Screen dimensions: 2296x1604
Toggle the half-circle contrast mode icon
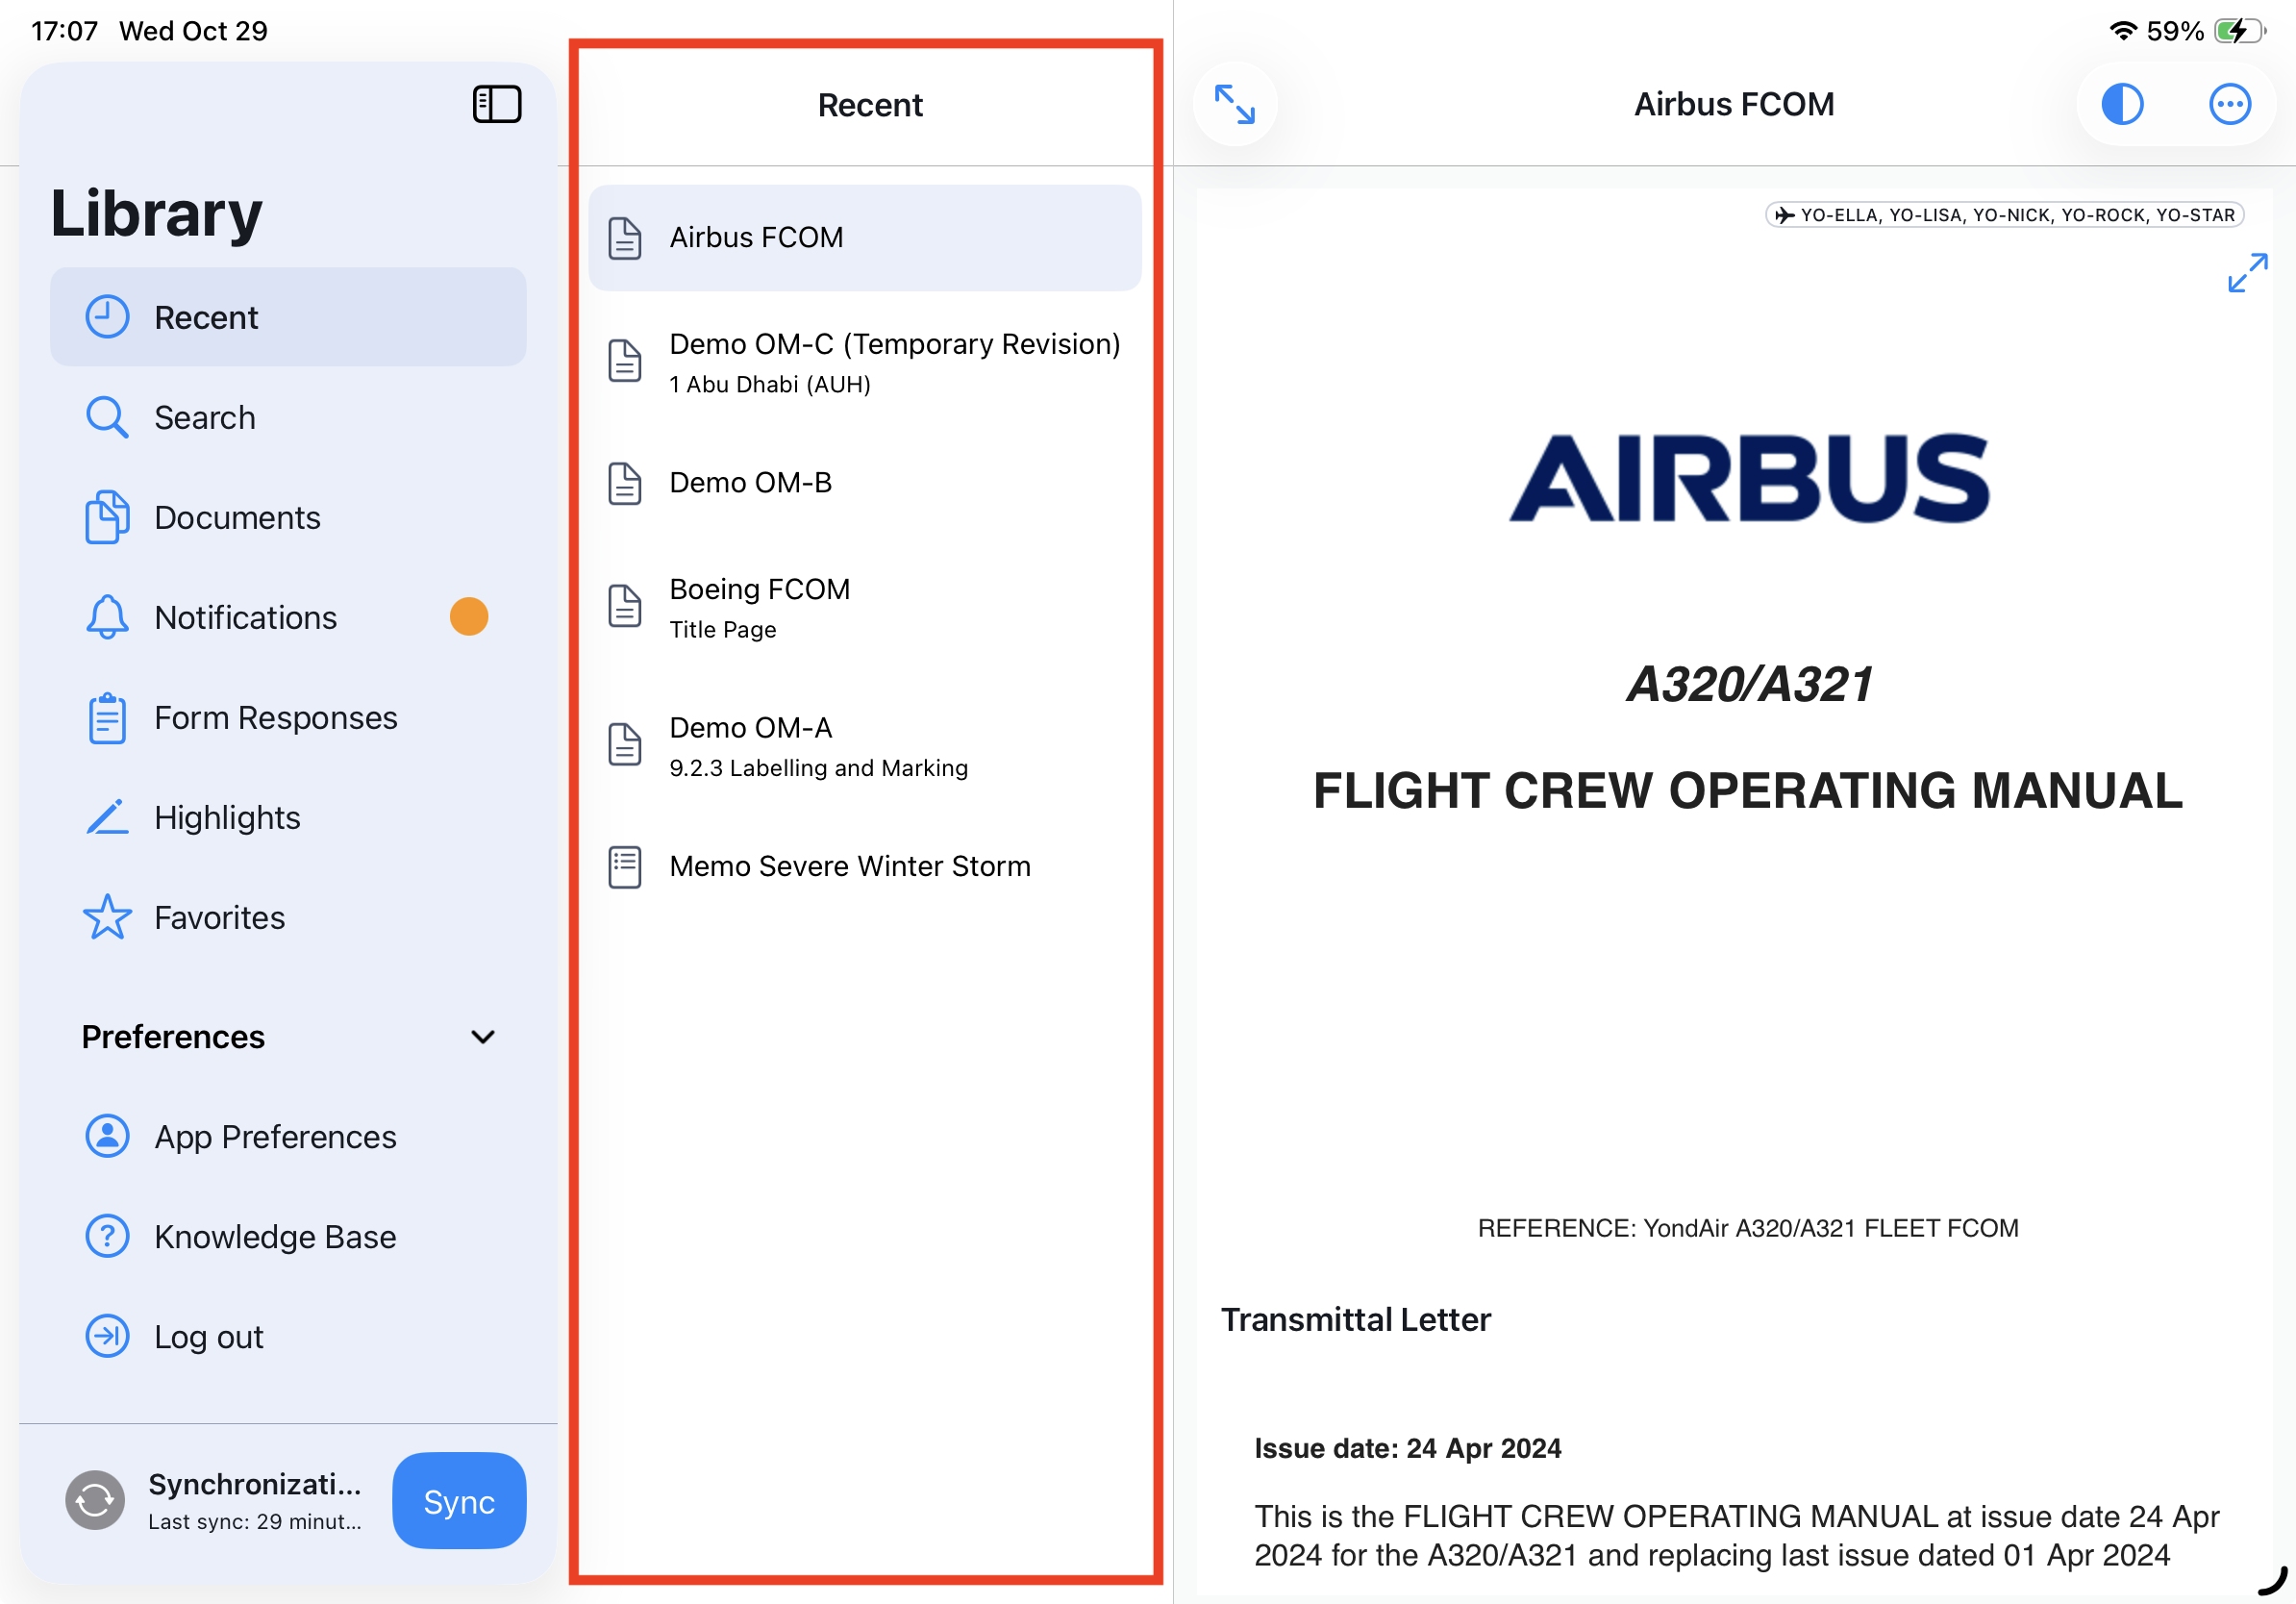(2121, 104)
